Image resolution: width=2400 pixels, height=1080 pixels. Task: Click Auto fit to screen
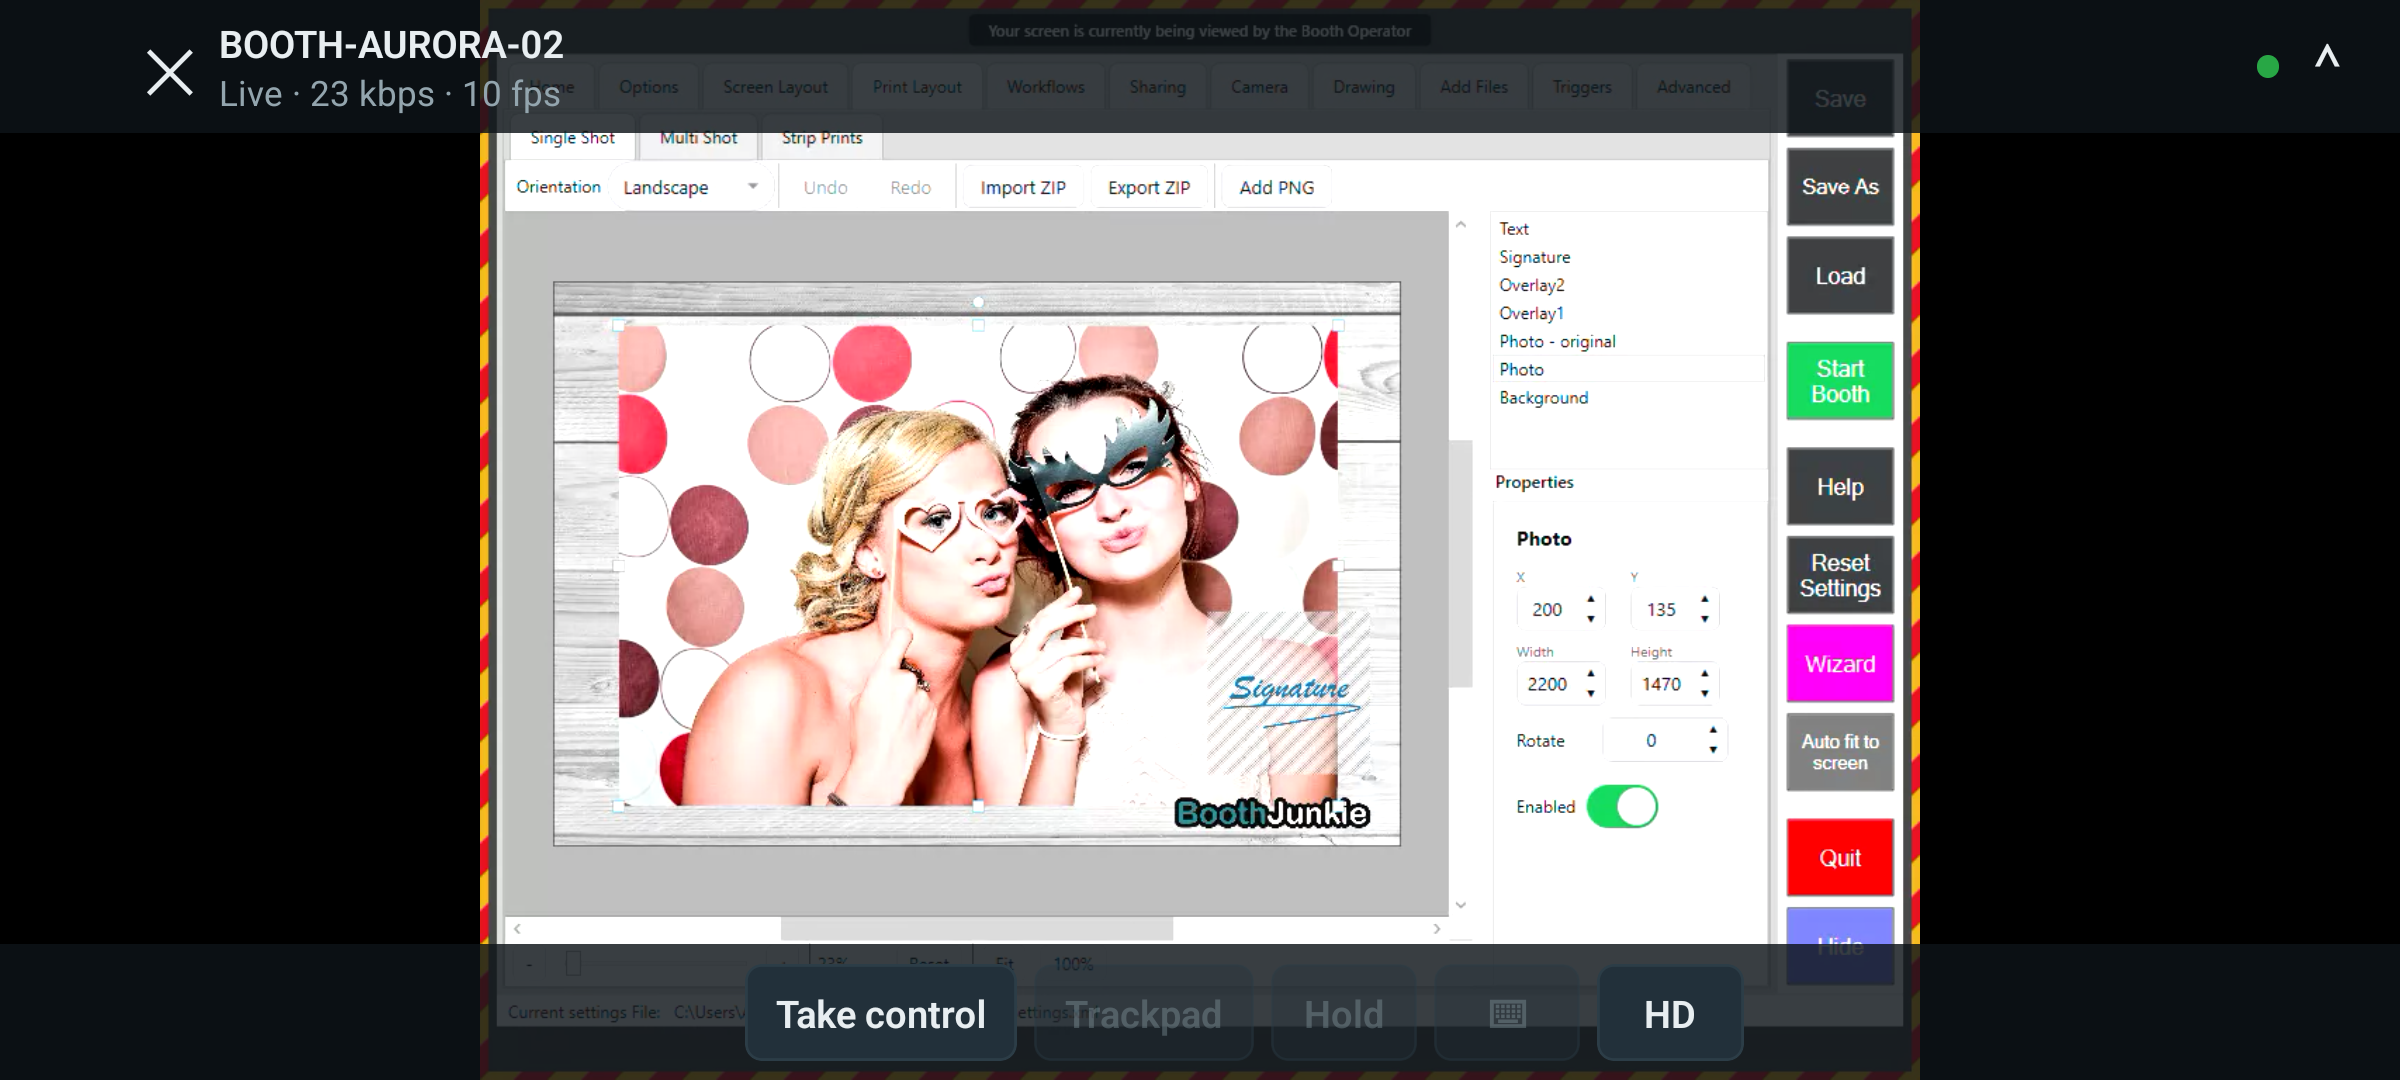1840,752
